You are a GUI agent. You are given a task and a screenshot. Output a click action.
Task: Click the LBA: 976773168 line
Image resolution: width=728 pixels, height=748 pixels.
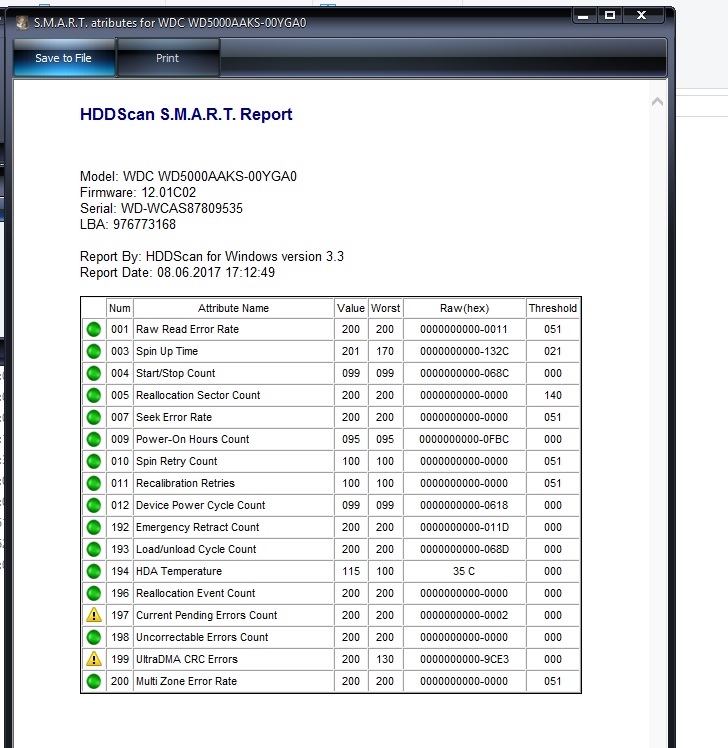point(128,224)
